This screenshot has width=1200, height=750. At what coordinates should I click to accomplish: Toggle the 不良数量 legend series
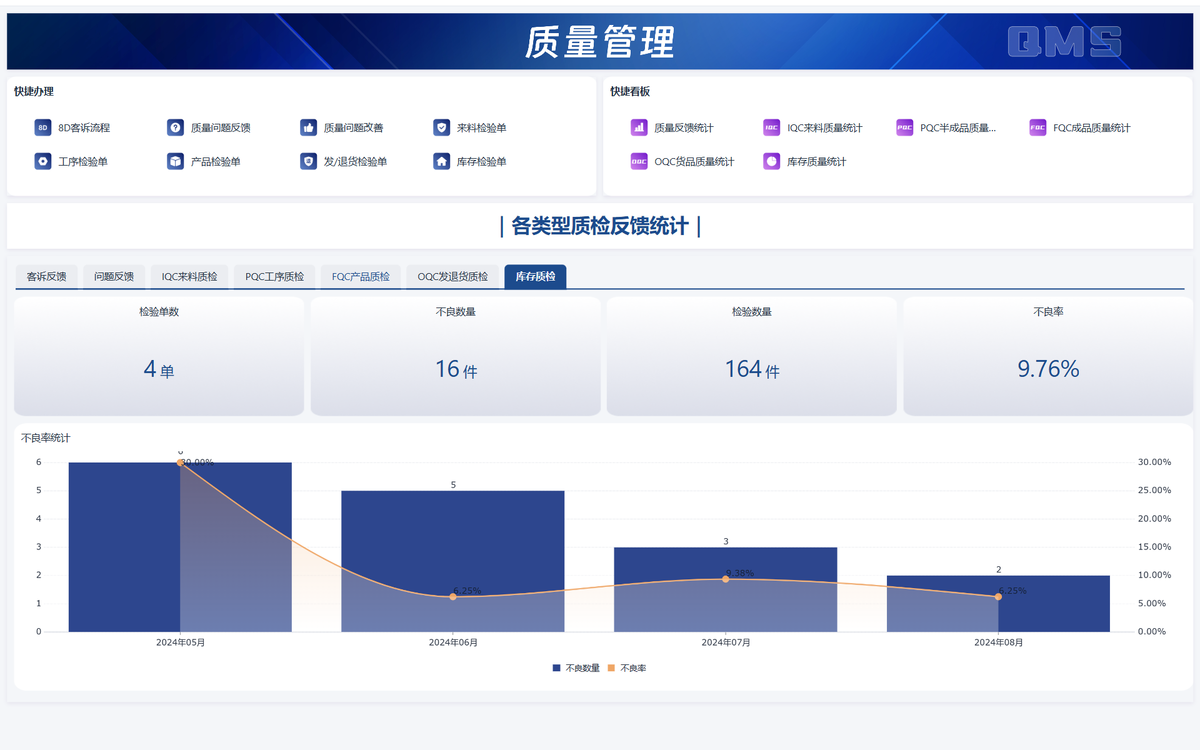click(576, 668)
